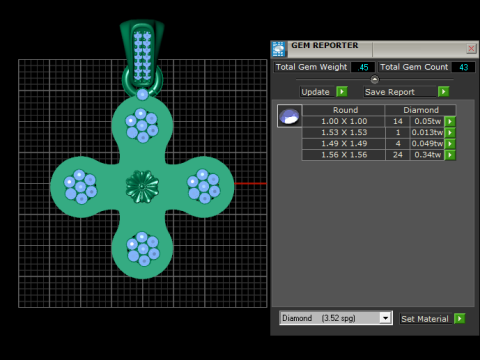Viewport: 480px width, 360px height.
Task: Click the Total Gem Weight value .45
Action: point(363,67)
